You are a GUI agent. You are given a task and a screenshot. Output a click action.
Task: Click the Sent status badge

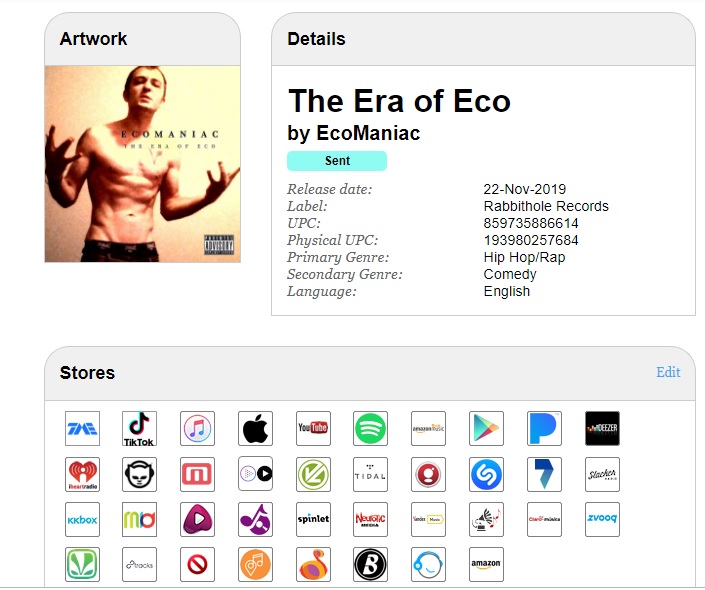337,161
